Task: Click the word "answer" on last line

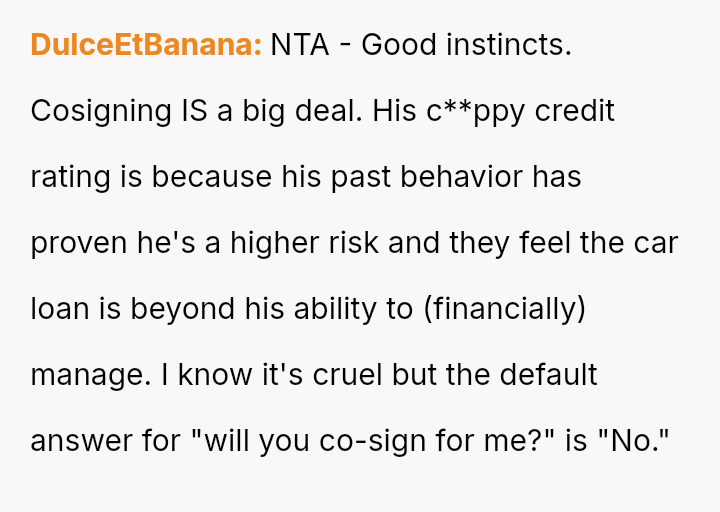Action: 81,441
